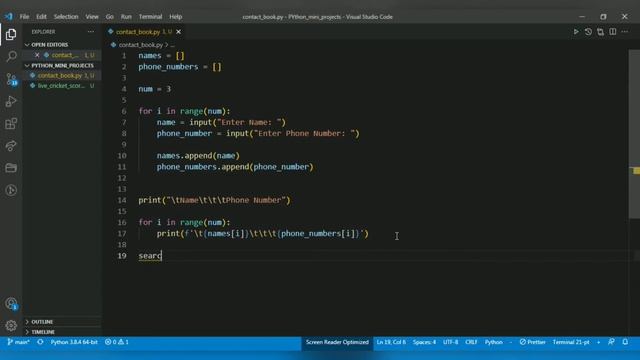640x360 pixels.
Task: Split the editor to the right
Action: point(613,31)
